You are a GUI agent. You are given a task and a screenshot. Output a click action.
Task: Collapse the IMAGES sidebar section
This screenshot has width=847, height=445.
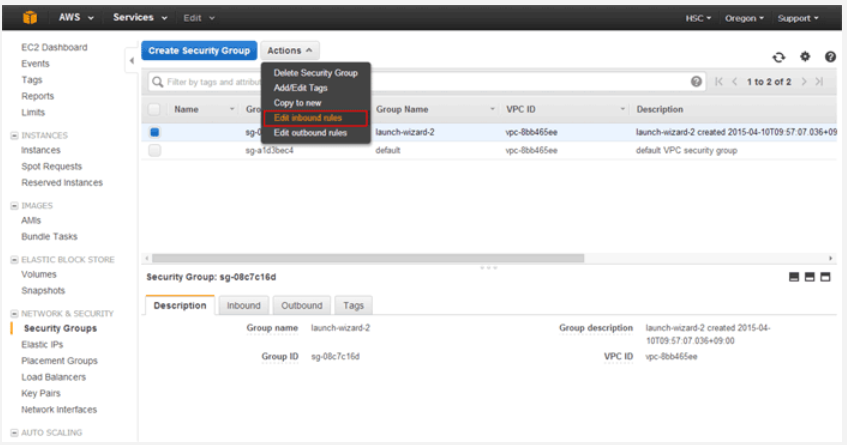coord(15,206)
